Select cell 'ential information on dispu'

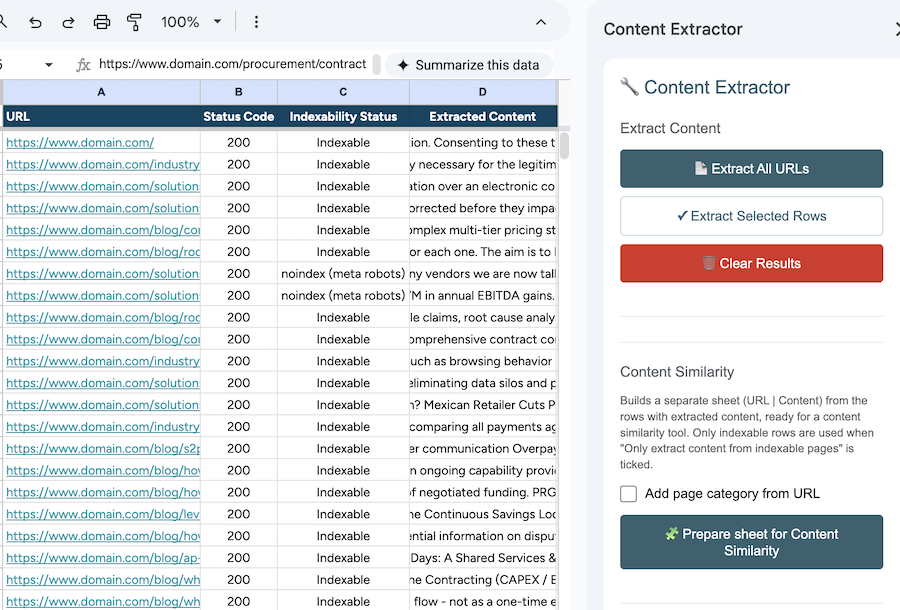(483, 536)
